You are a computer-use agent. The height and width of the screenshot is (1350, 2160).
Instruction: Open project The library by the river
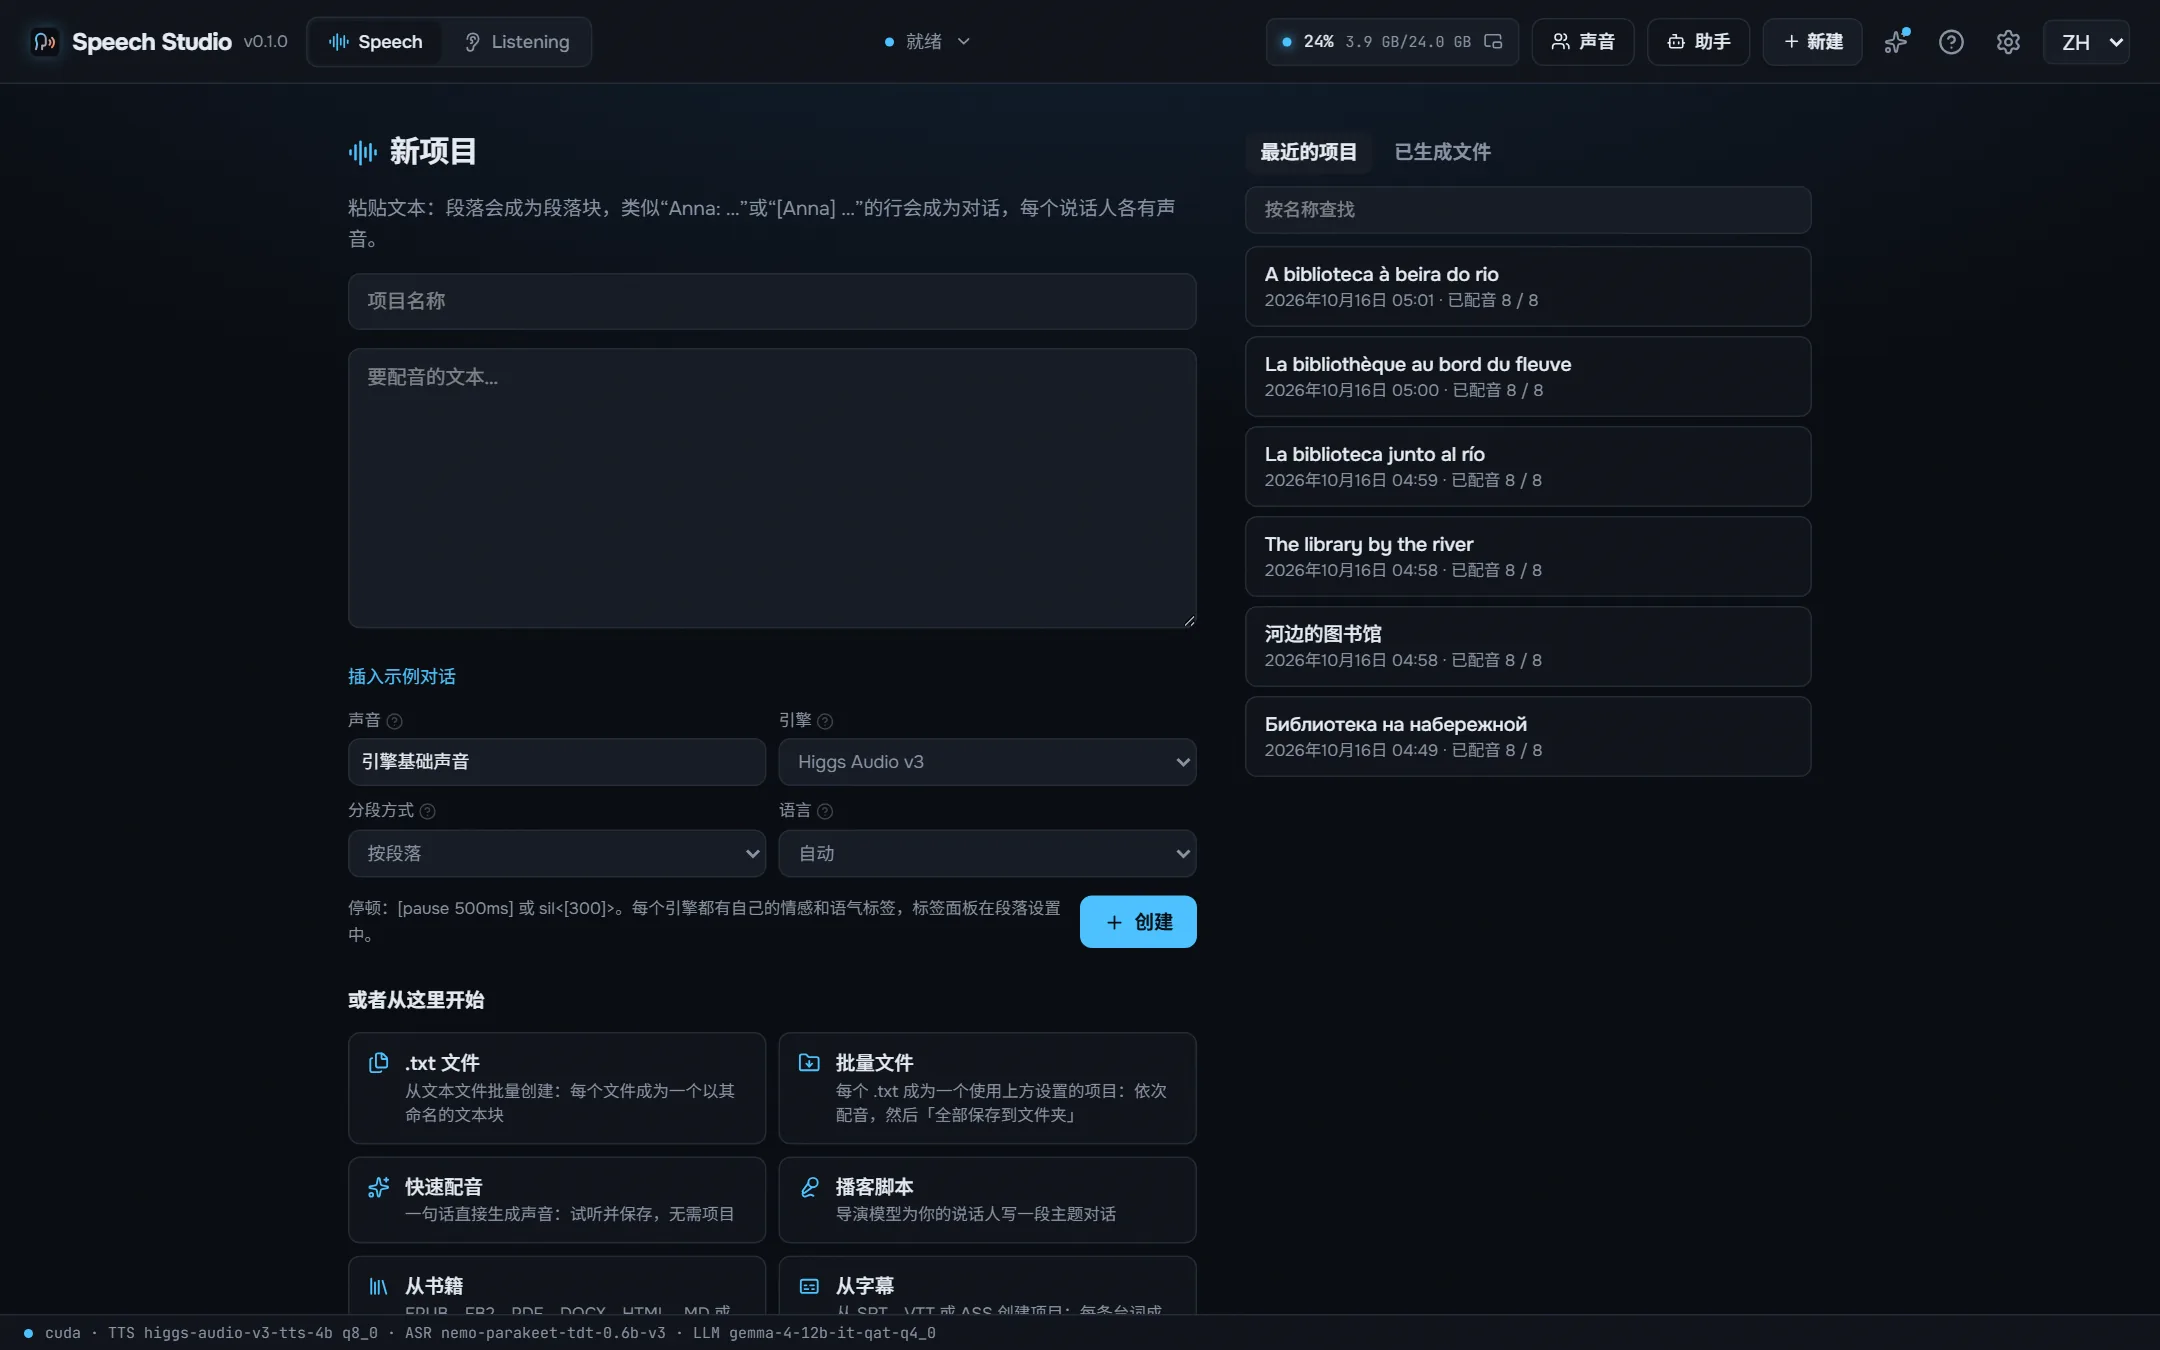click(x=1528, y=556)
